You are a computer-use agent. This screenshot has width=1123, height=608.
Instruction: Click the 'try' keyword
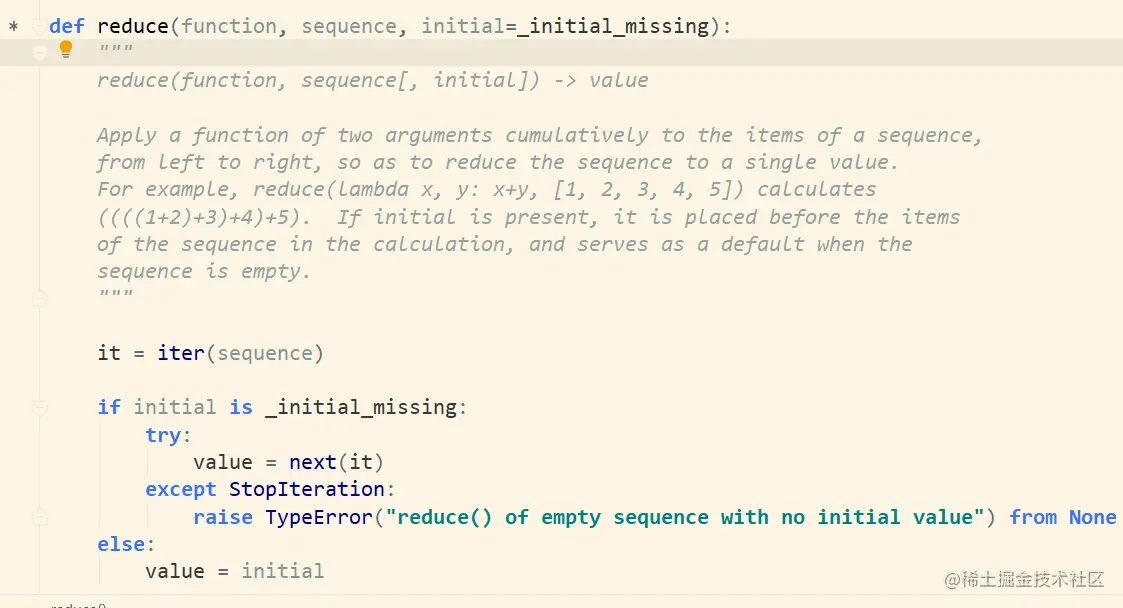tap(163, 435)
